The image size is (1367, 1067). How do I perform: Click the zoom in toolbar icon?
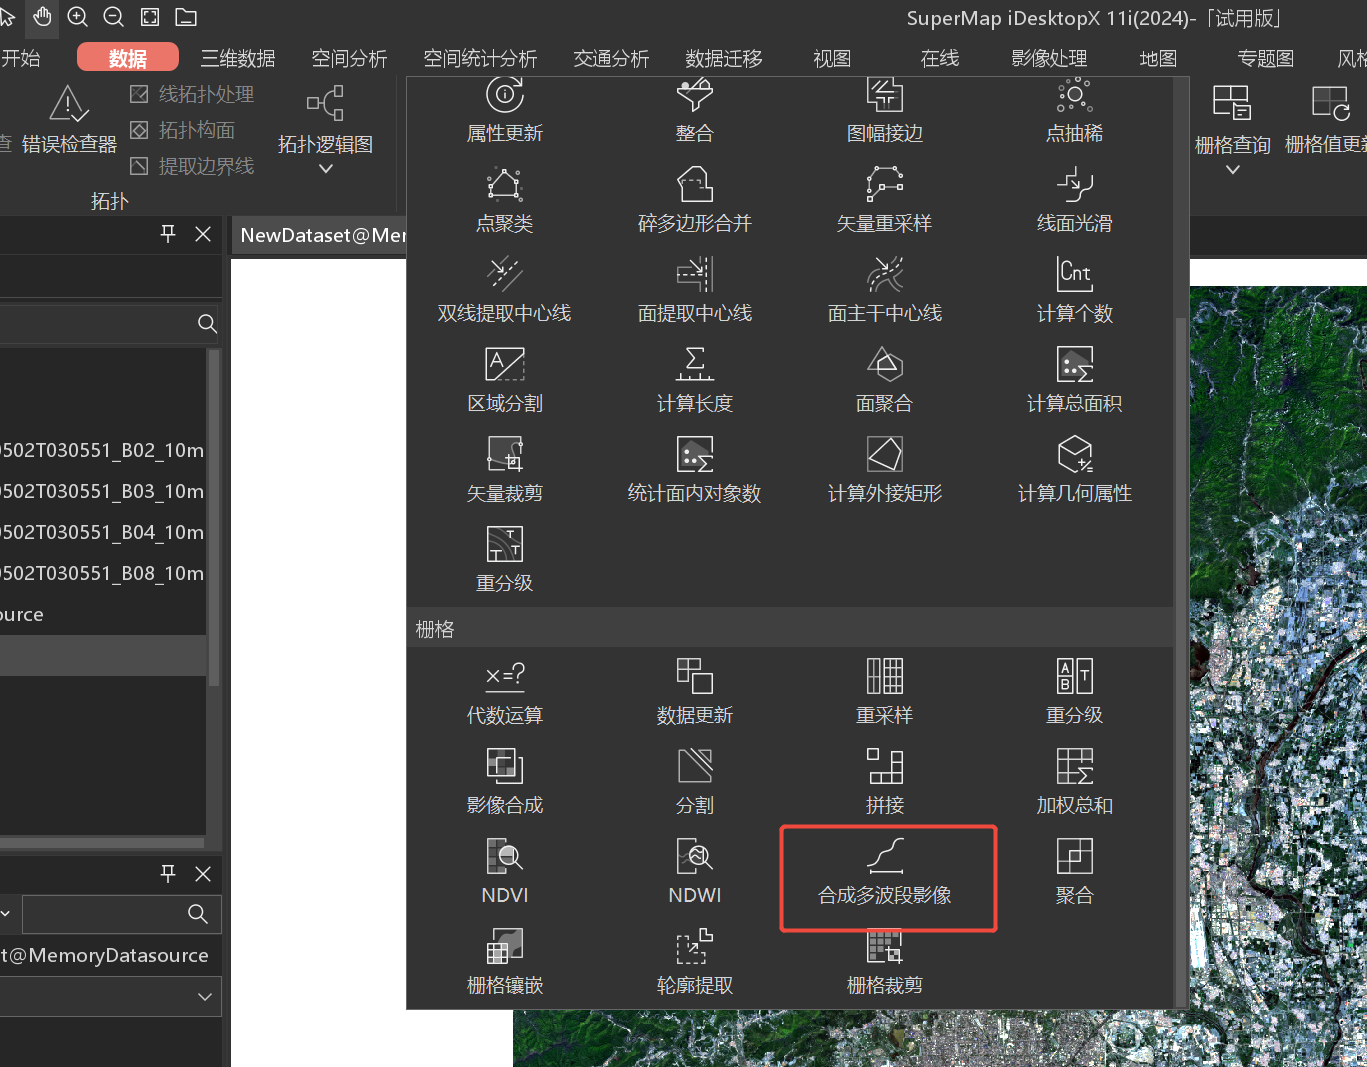[78, 17]
